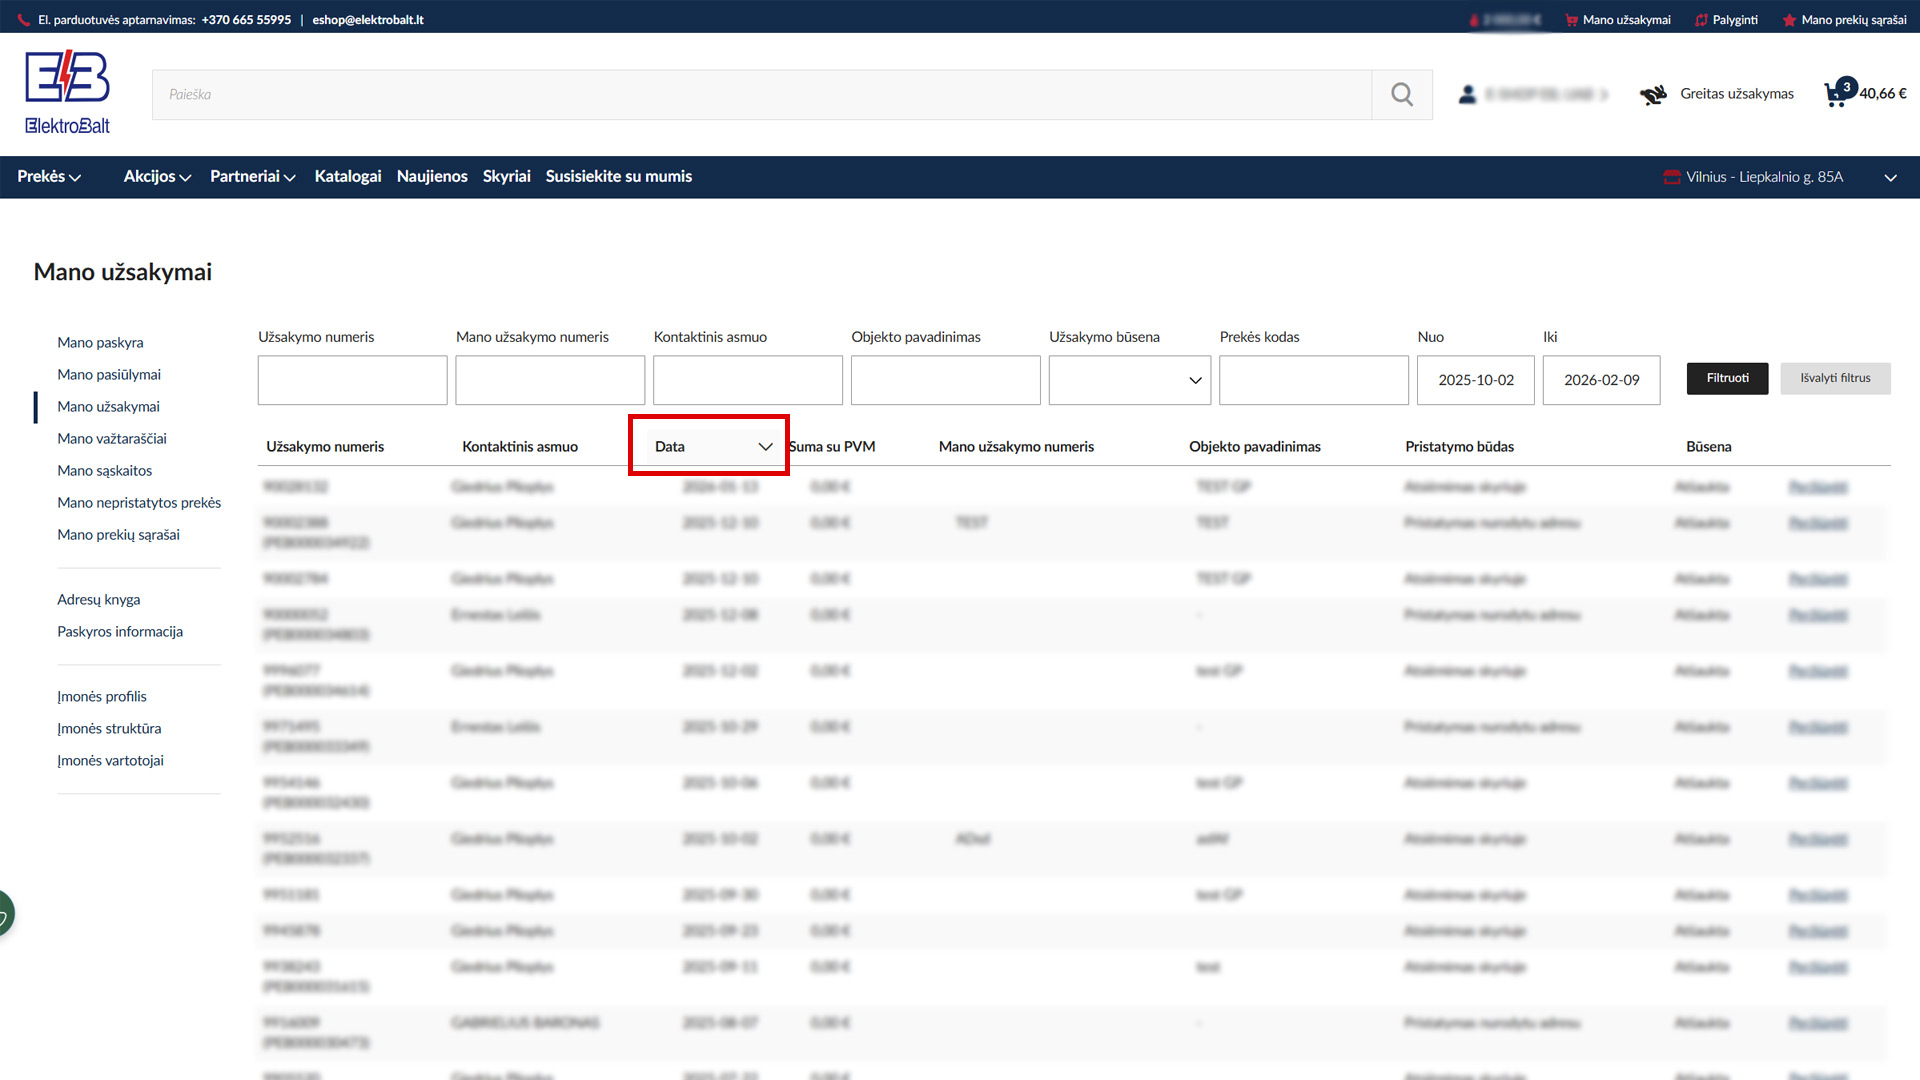Screen dimensions: 1920x1080
Task: Go to Mano sąskaitos in sidebar
Action: point(104,471)
